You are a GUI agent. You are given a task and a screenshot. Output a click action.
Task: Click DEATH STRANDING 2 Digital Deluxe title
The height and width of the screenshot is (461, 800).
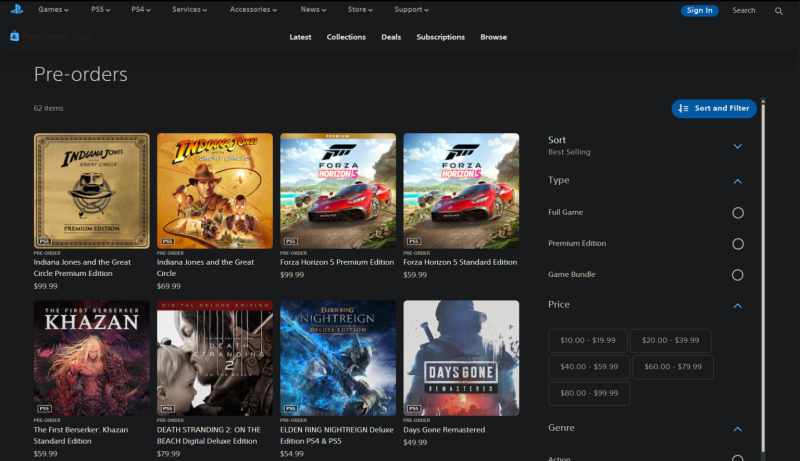pos(209,436)
